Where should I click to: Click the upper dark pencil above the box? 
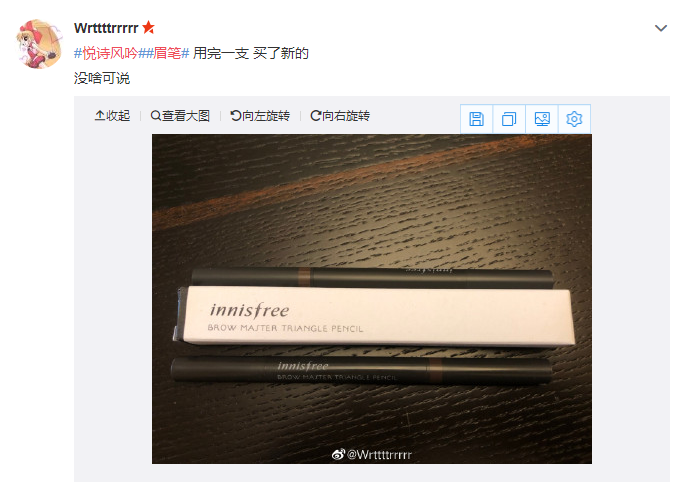click(372, 277)
